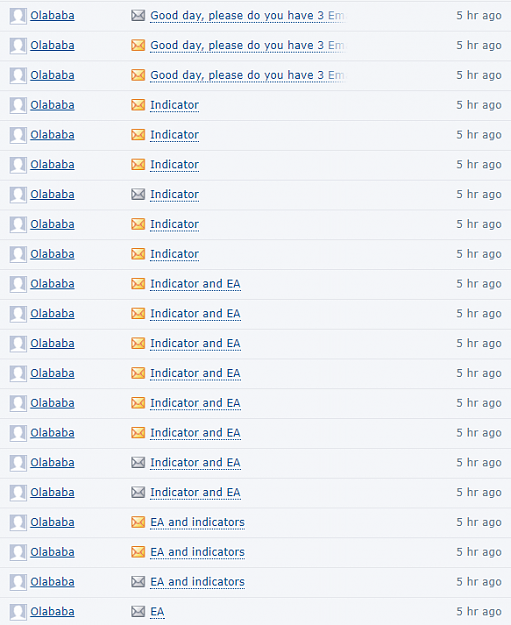Click the gray envelope beside EA and indicators

(138, 582)
